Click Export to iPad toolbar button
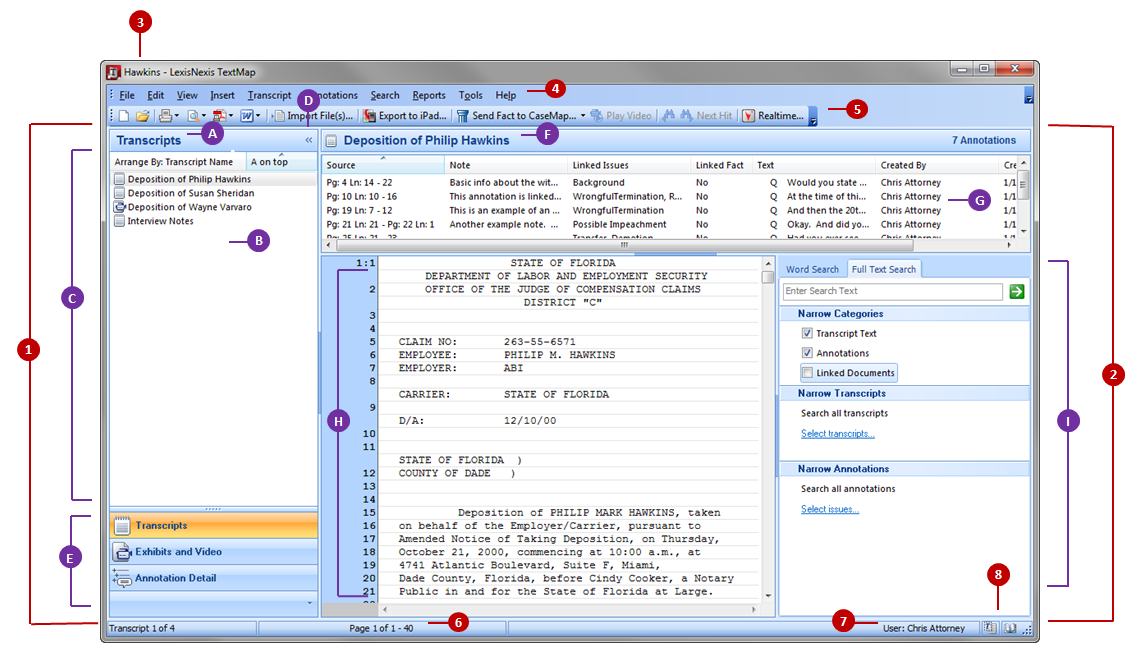This screenshot has width=1144, height=669. pos(405,116)
